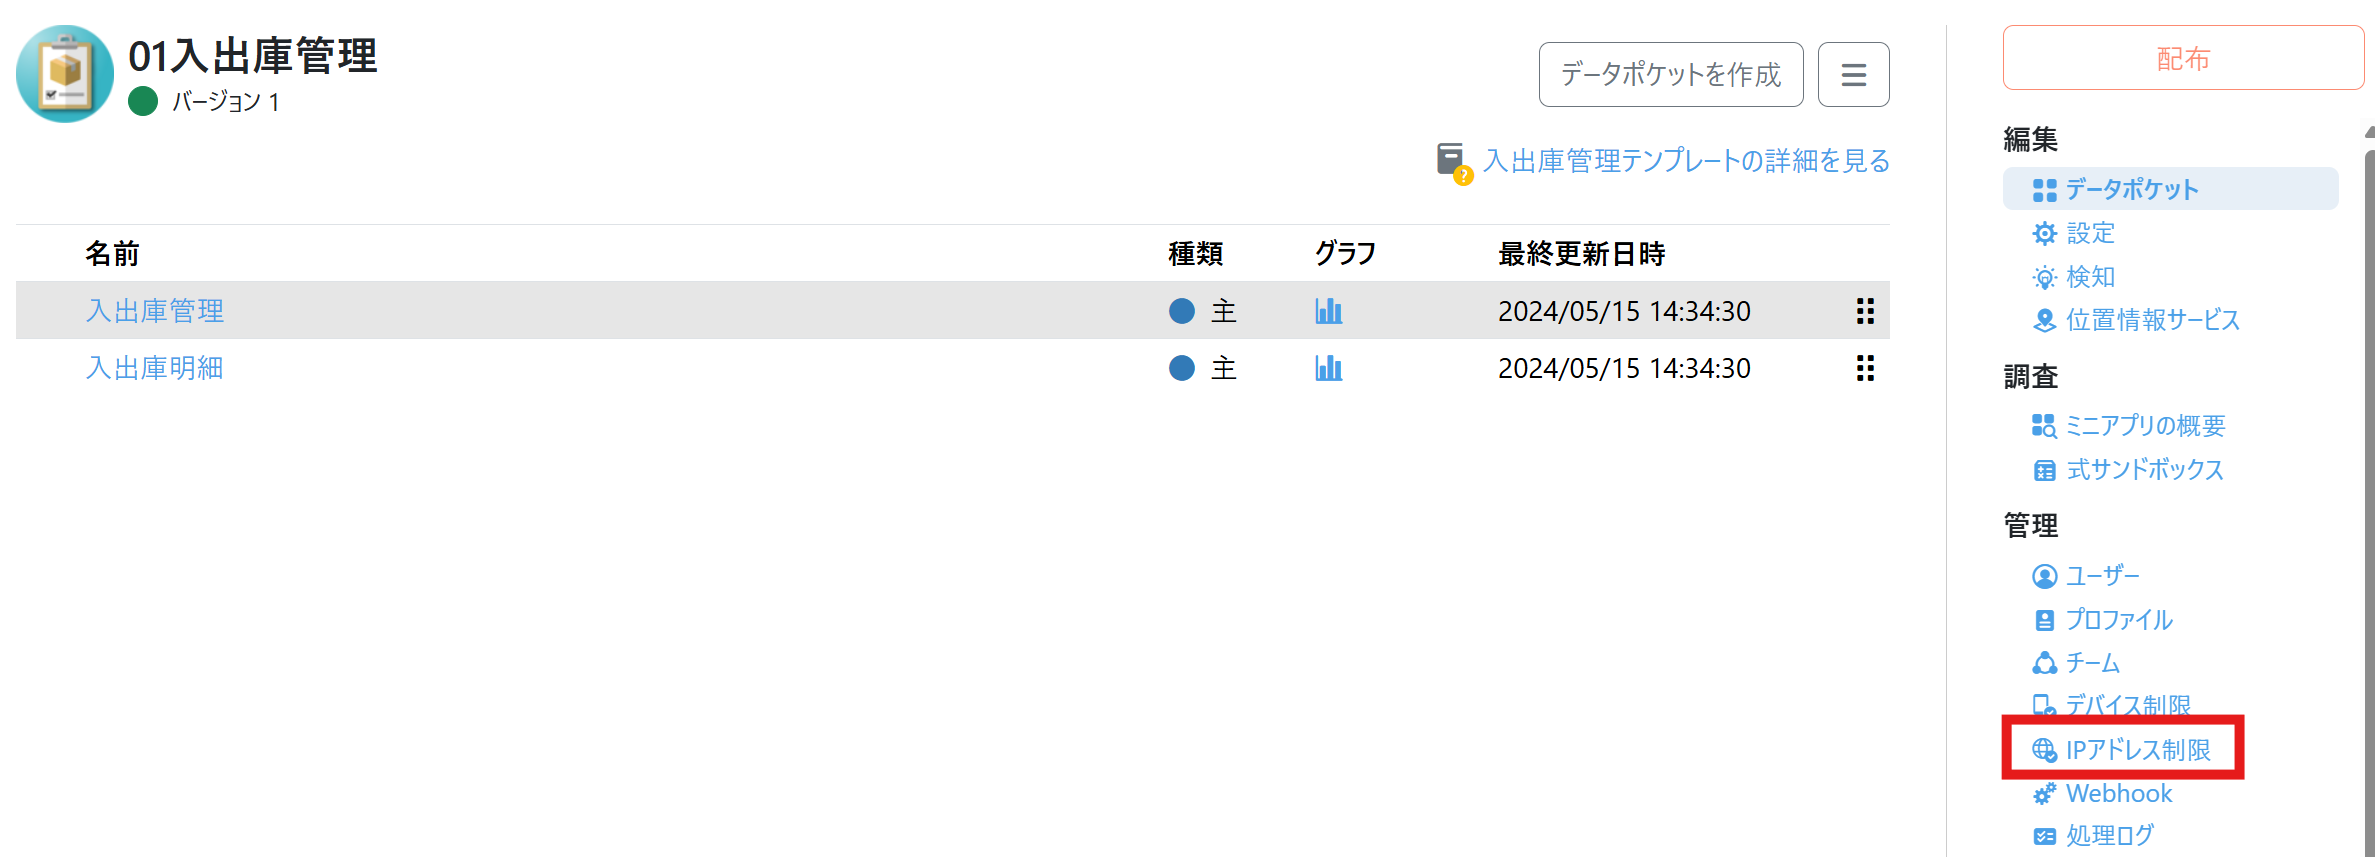Viewport: 2375px width, 857px height.
Task: Select データポケット in the sidebar
Action: (2131, 189)
